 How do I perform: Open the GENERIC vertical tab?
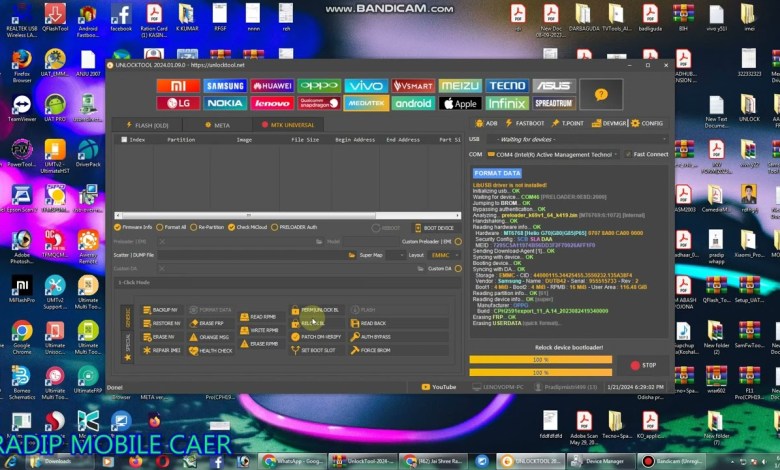pyautogui.click(x=127, y=318)
